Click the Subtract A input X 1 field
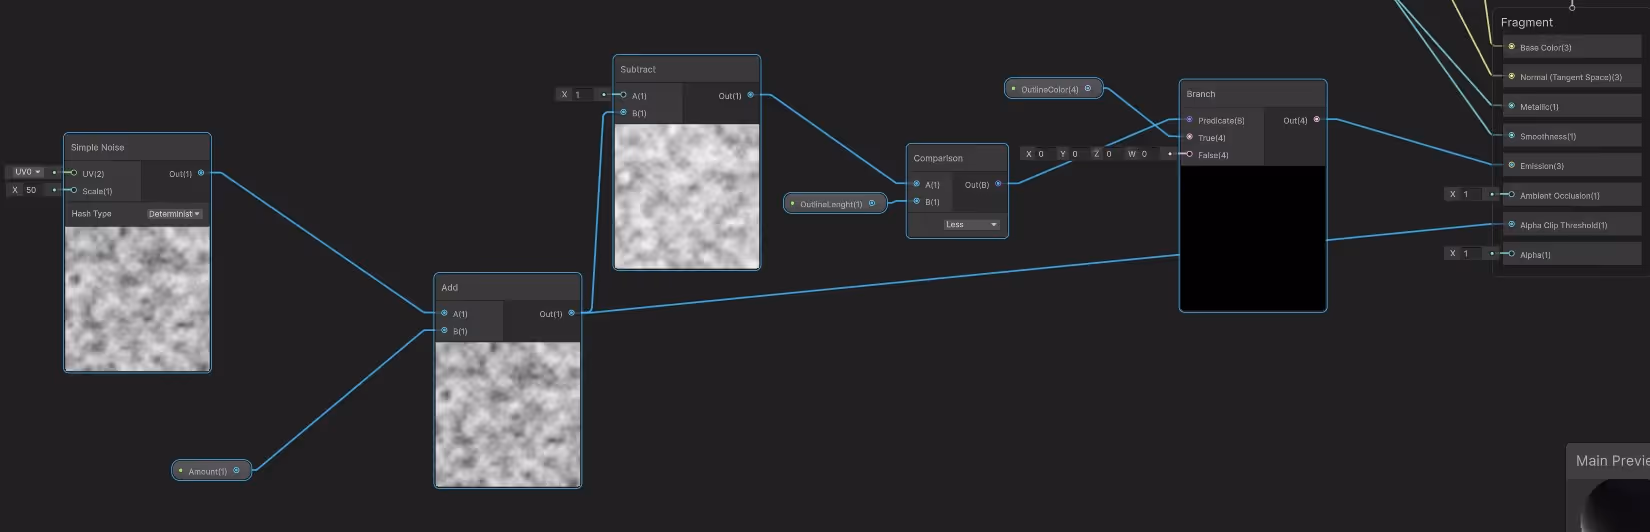Screen dimensions: 1650x532 click(x=583, y=95)
